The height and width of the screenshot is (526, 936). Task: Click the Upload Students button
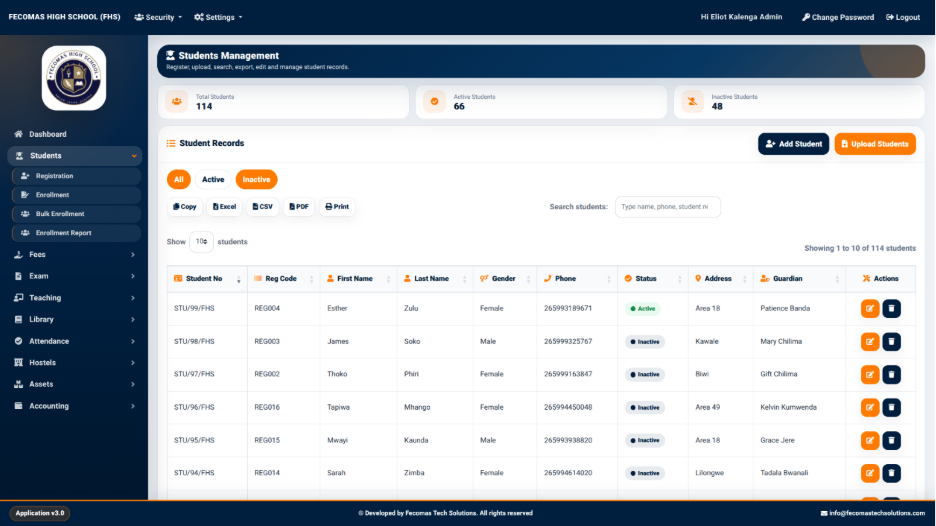click(875, 144)
